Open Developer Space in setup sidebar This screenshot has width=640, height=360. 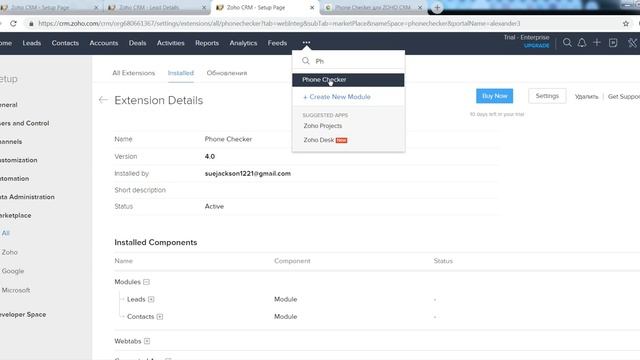23,314
